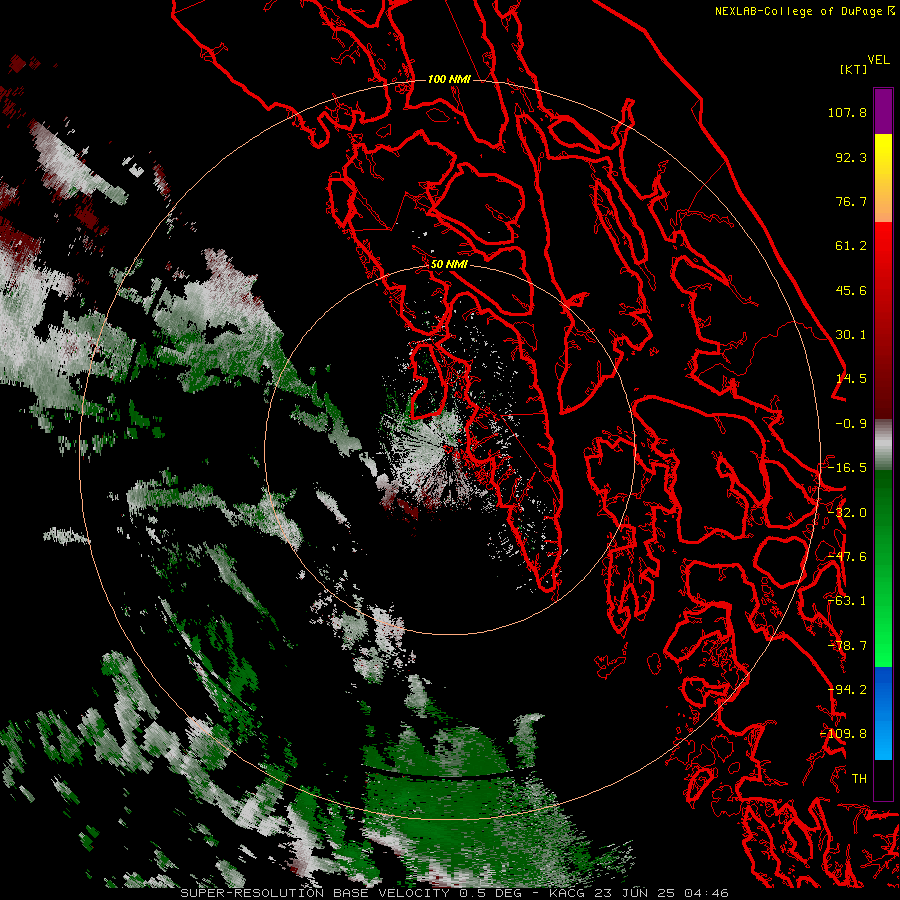Click the 45.6 velocity scale value
Screen dimensions: 900x900
pyautogui.click(x=851, y=290)
